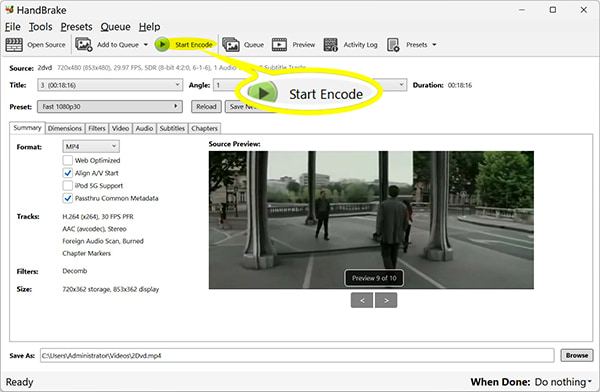The height and width of the screenshot is (392, 600).
Task: Open the Angle dropdown
Action: pos(226,85)
